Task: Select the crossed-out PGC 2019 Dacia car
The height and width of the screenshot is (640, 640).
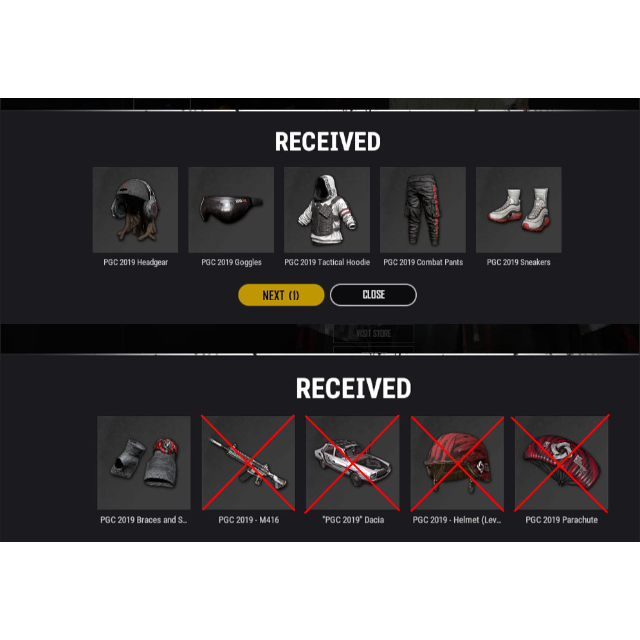Action: pos(353,463)
